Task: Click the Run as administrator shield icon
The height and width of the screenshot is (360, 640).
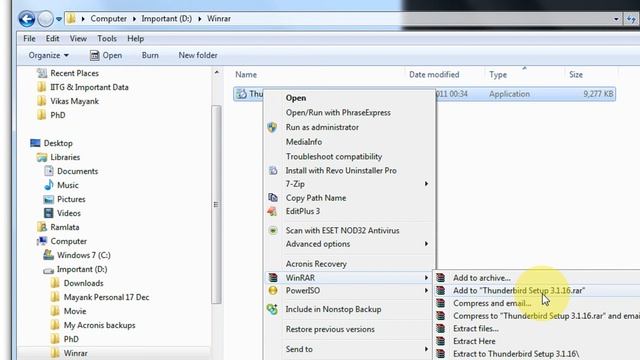Action: click(272, 127)
